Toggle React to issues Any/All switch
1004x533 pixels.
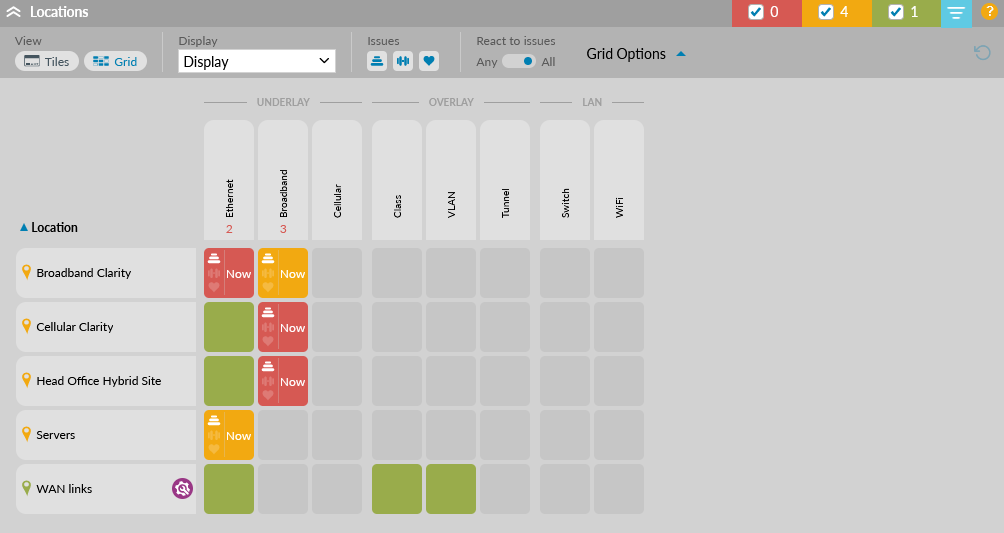click(x=519, y=62)
